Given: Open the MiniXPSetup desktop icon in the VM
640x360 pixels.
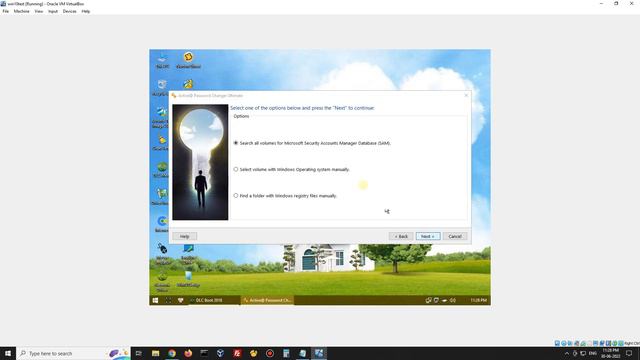Looking at the screenshot, I should [188, 280].
